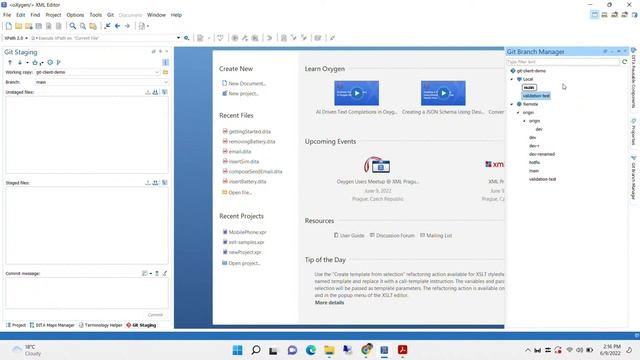640x360 pixels.
Task: Open the Branch dropdown showing main
Action: coord(165,82)
